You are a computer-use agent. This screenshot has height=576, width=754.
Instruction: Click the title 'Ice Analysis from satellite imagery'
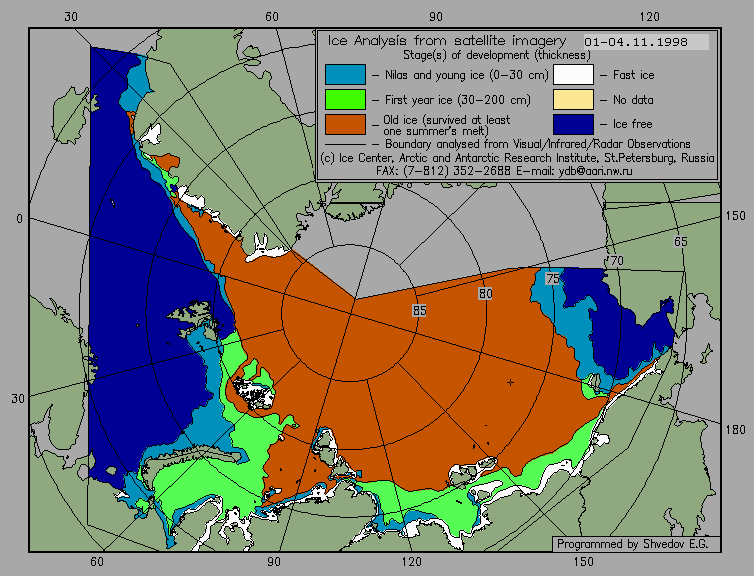[x=447, y=40]
